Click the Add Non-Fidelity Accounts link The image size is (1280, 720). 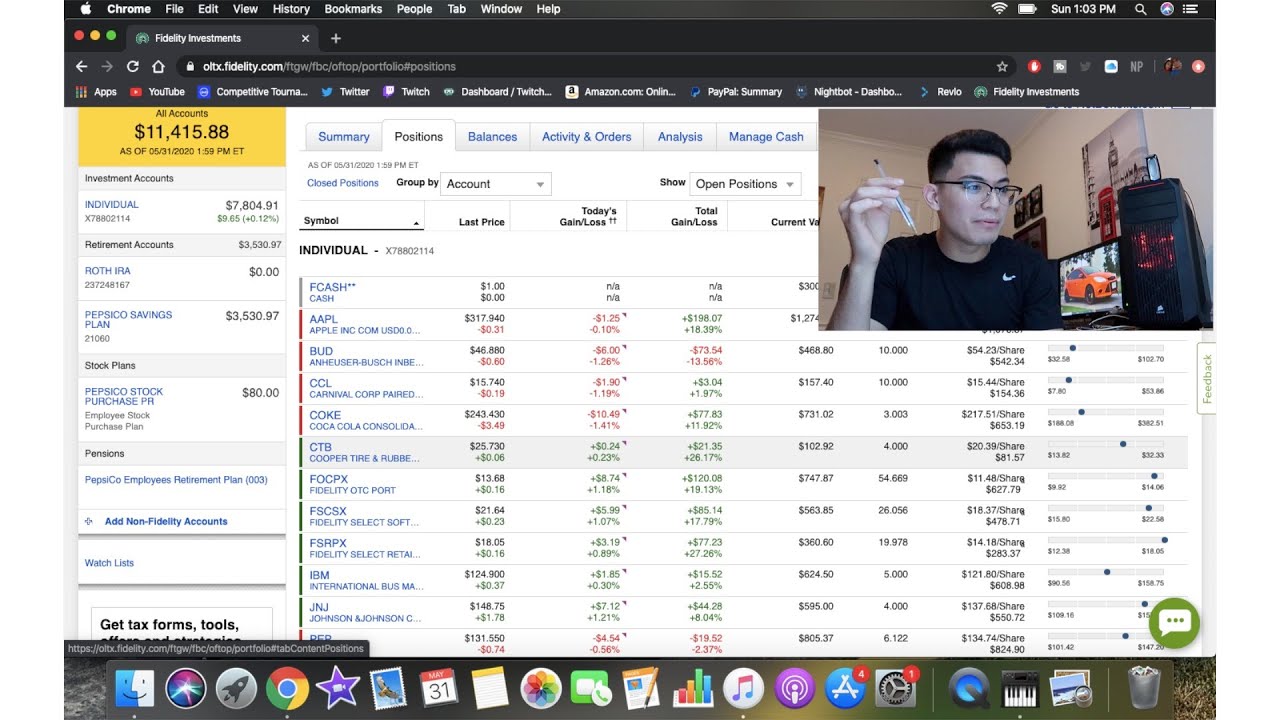pos(166,521)
